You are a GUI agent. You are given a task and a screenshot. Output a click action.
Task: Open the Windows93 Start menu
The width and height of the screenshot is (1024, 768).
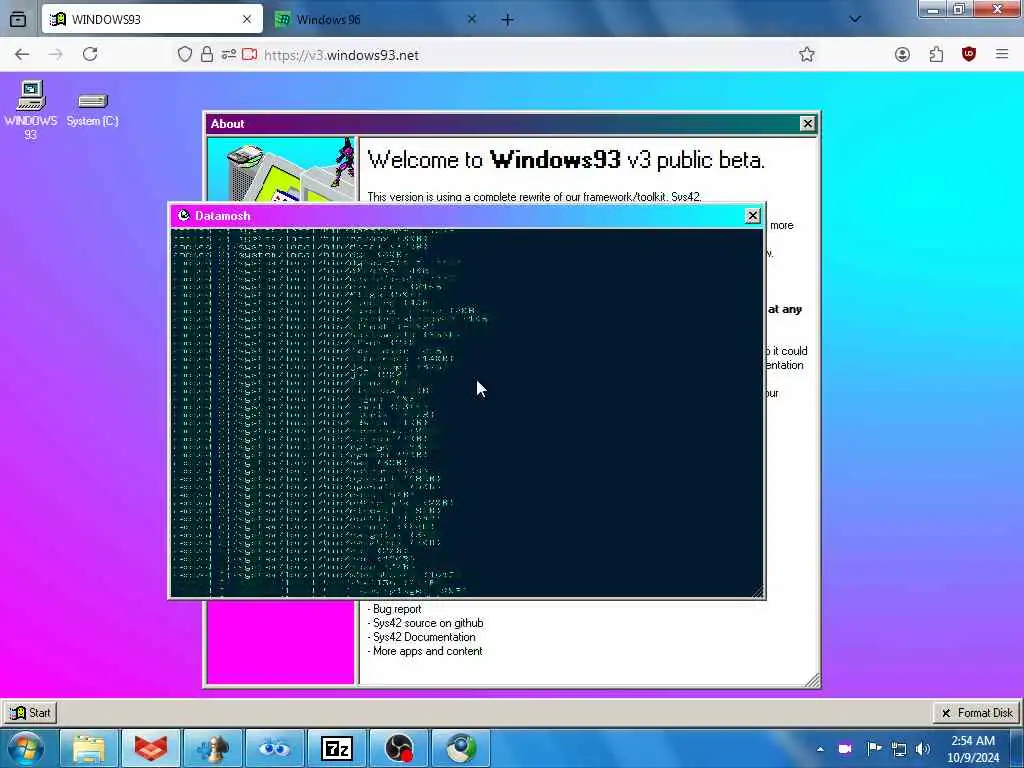31,712
